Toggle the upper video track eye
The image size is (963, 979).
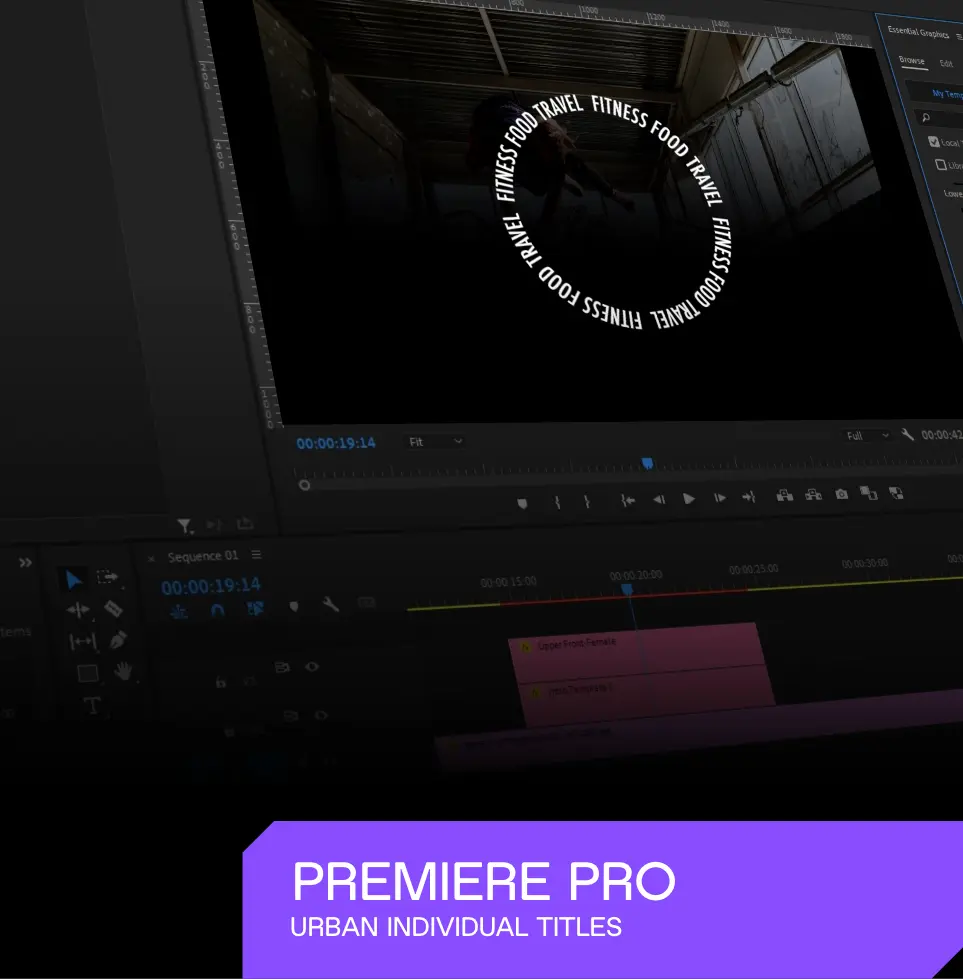pos(312,667)
